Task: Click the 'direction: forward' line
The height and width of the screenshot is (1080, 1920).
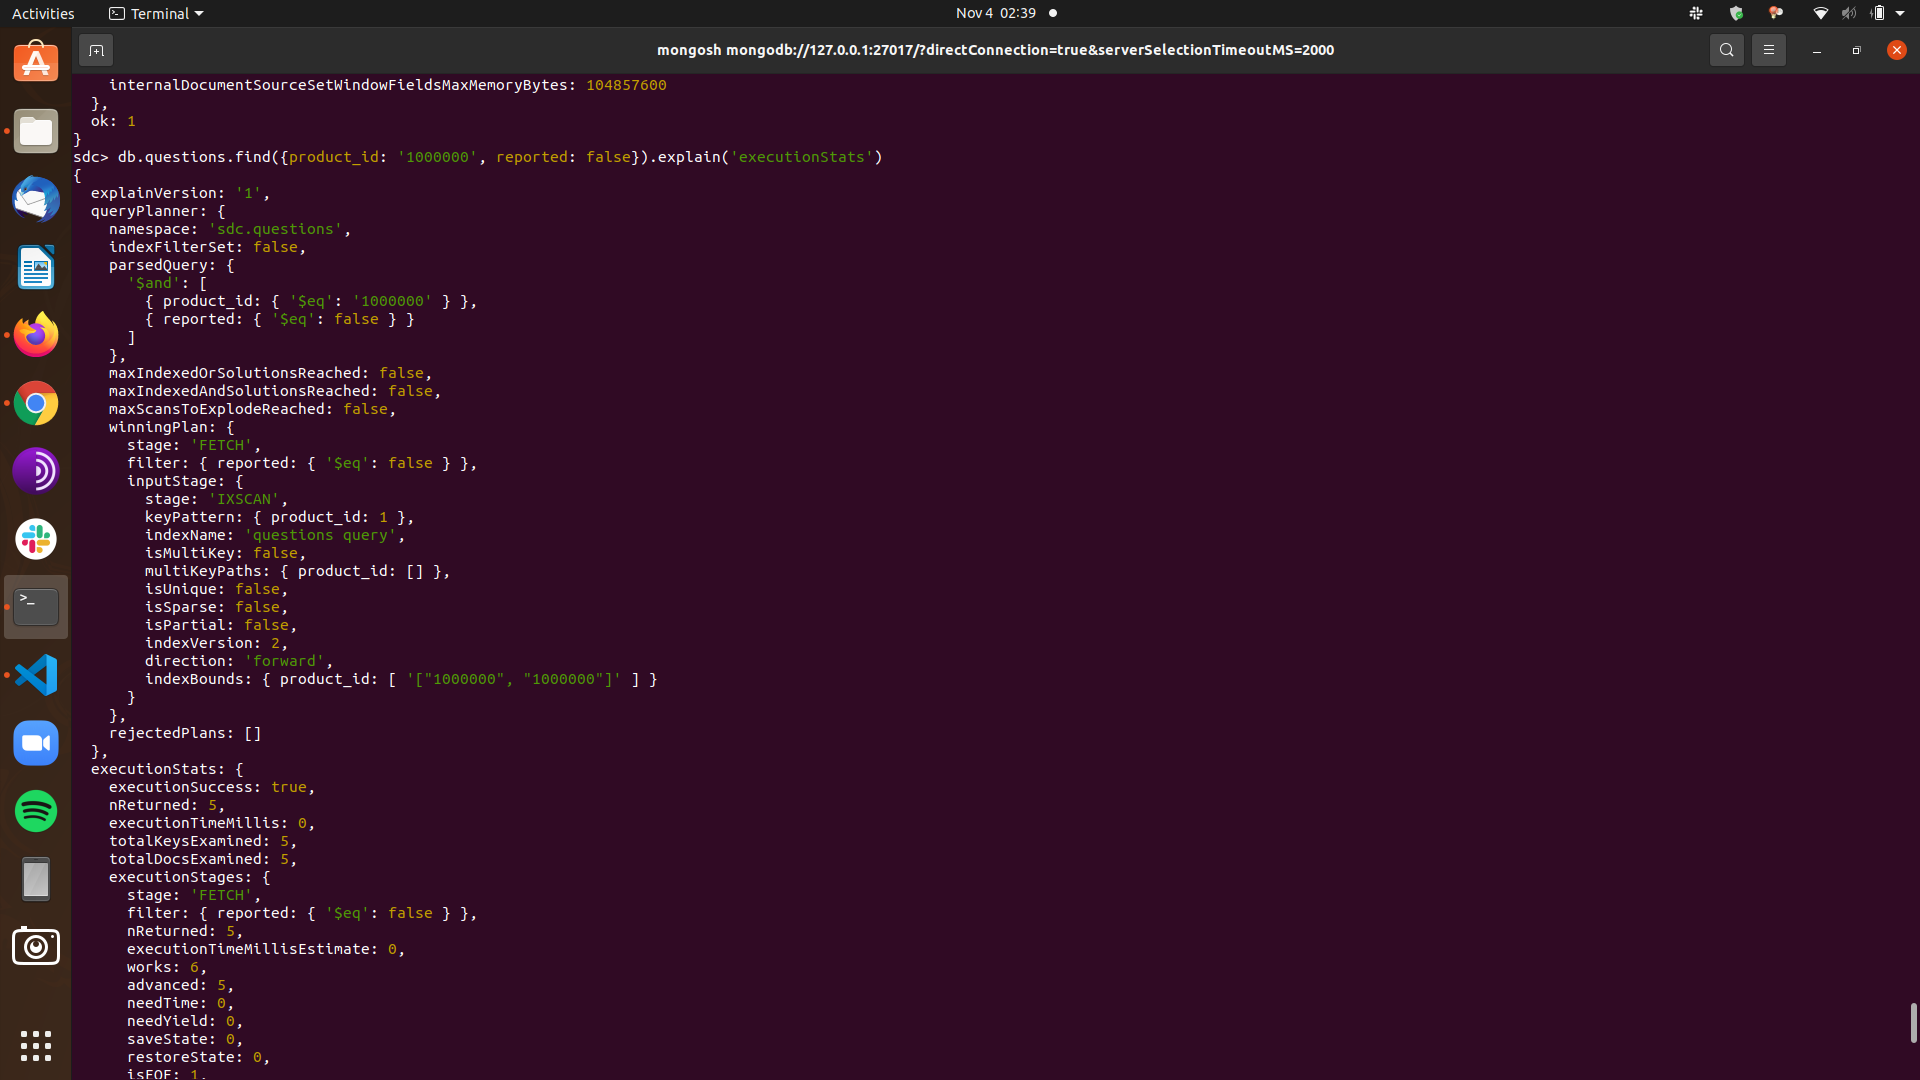Action: coord(239,661)
